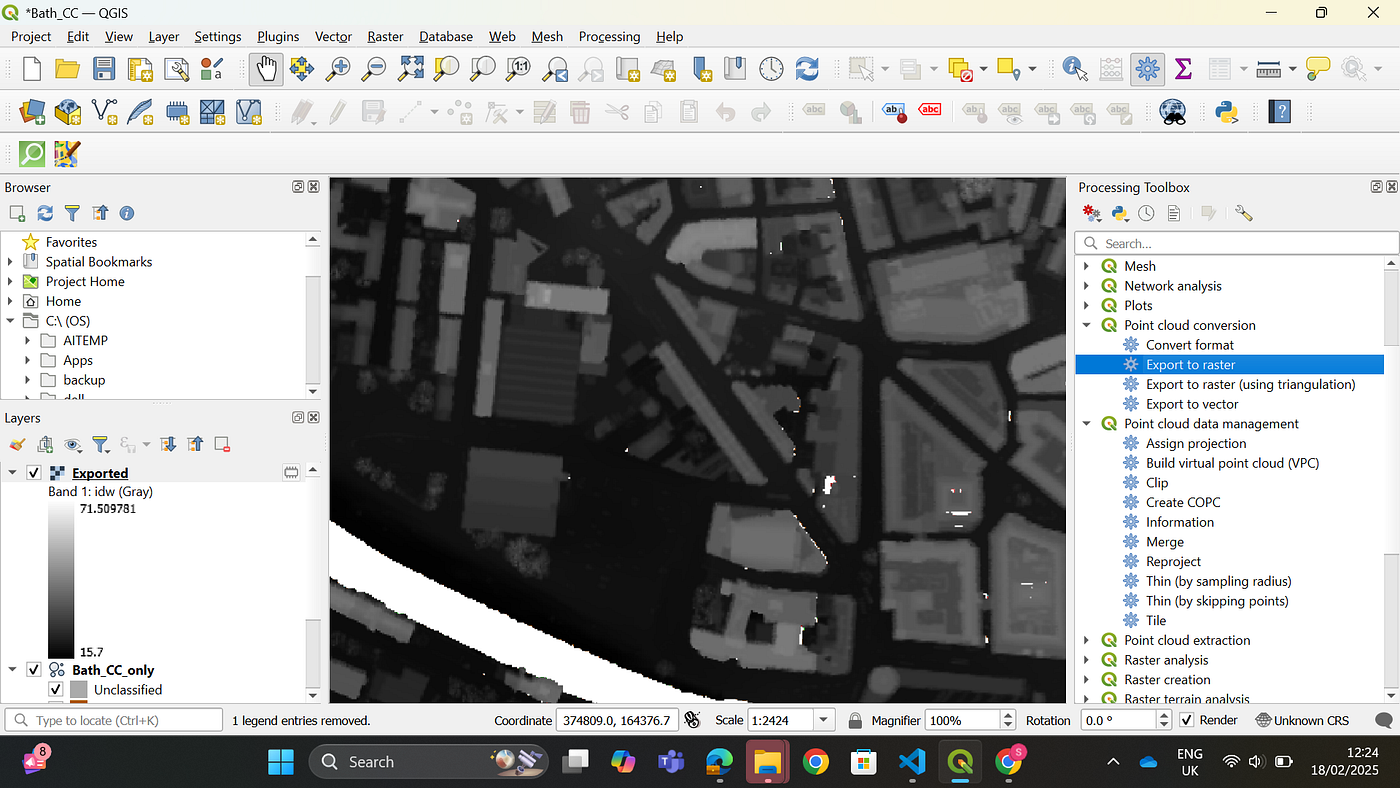Open Messages speech bubble in status bar

[x=1383, y=720]
